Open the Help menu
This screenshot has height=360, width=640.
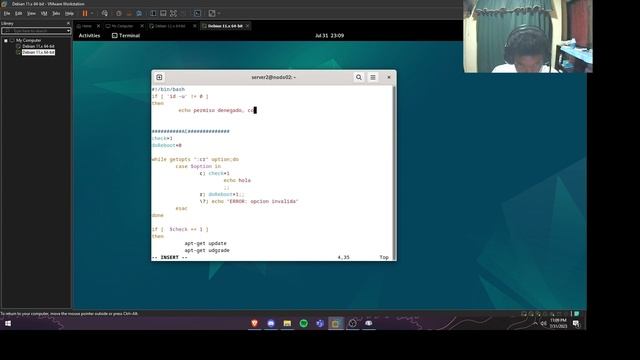tap(69, 13)
